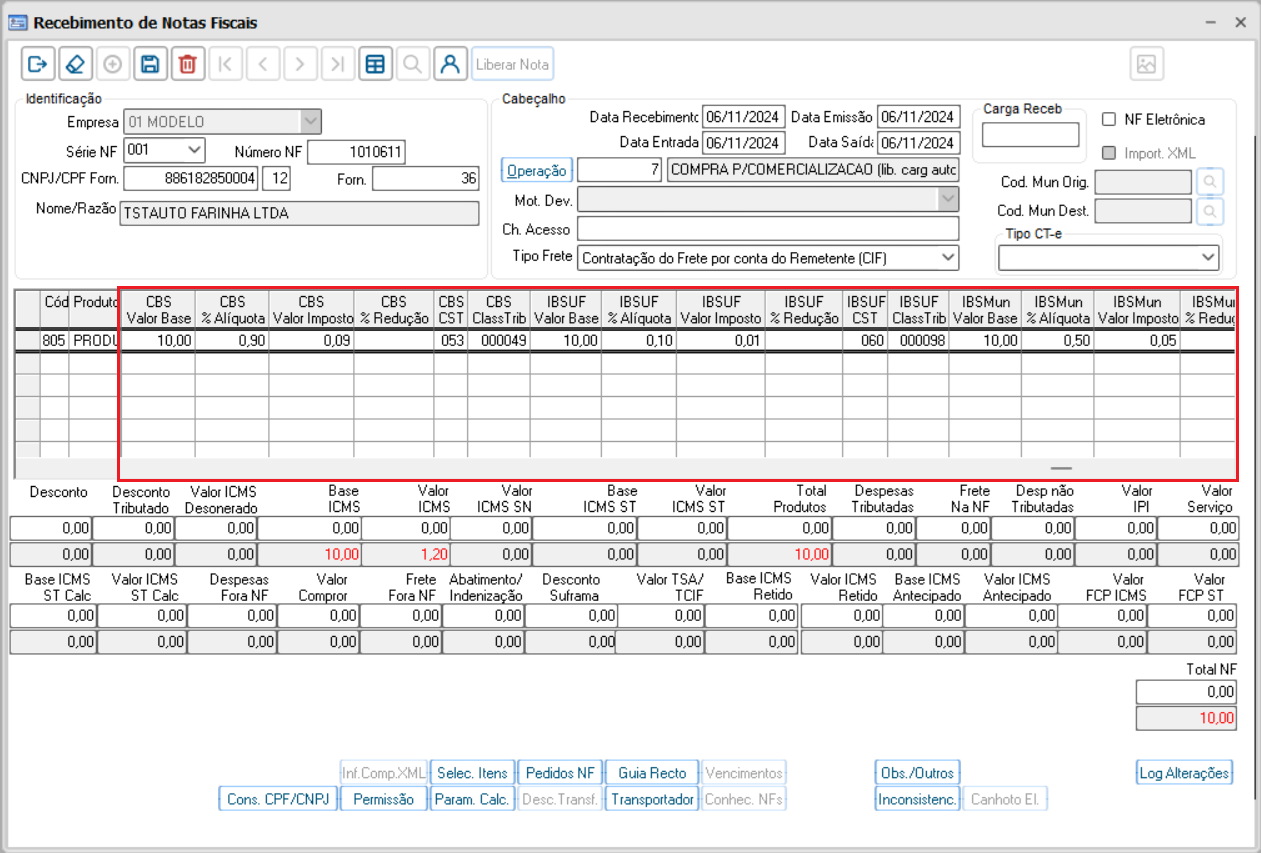Click the Nome/Razão field TSTAUTO FARINHA LTDA
Viewport: 1261px width, 853px height.
(299, 213)
